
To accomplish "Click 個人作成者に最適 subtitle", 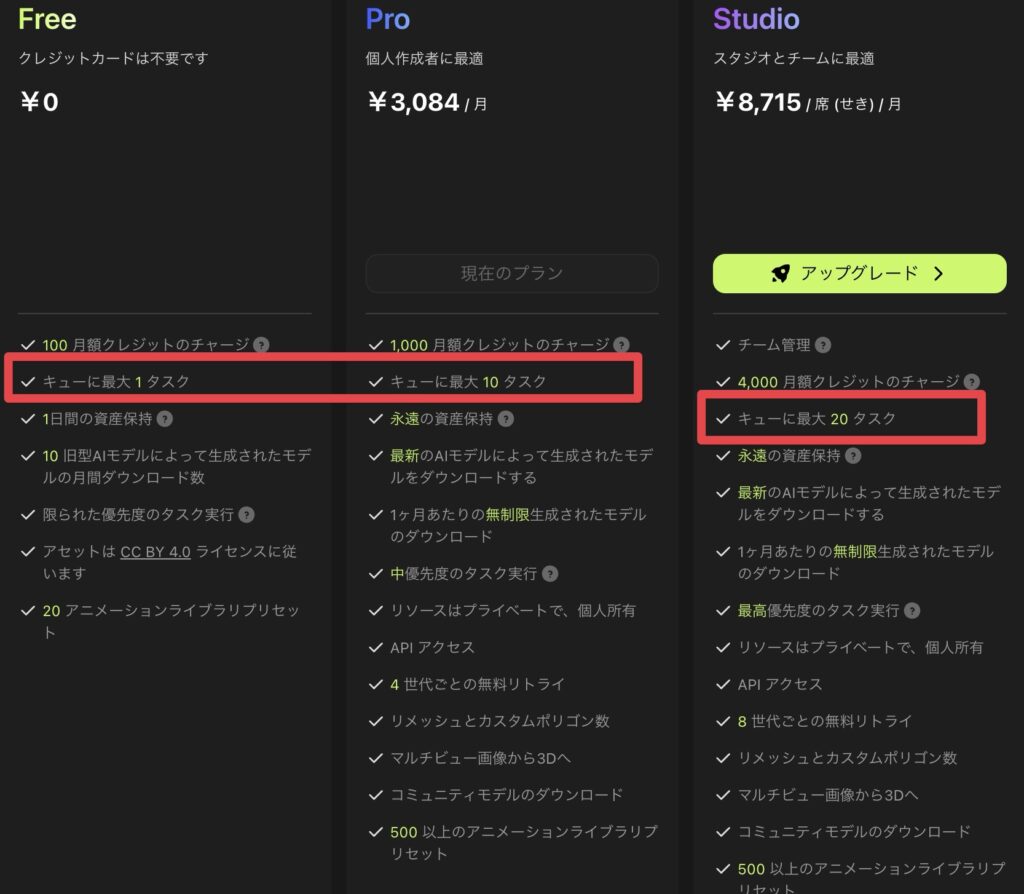I will click(x=424, y=58).
